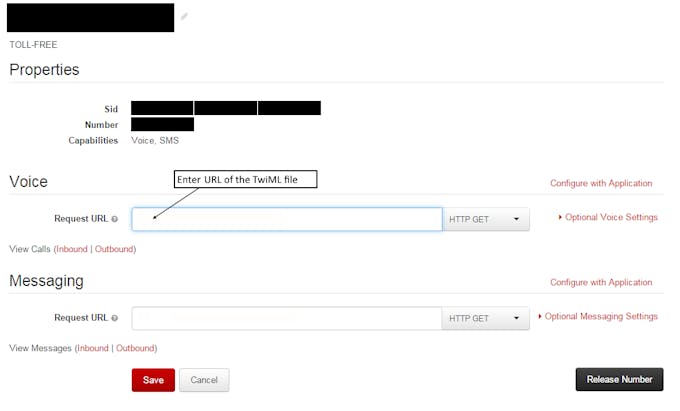
Task: View Outbound calls link
Action: pyautogui.click(x=114, y=249)
